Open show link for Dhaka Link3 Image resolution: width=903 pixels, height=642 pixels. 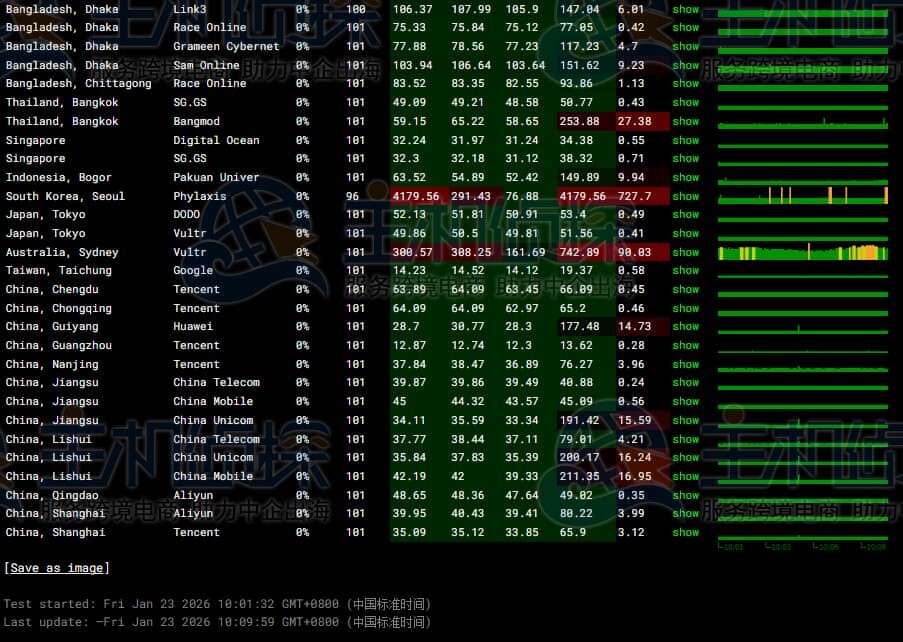click(685, 9)
